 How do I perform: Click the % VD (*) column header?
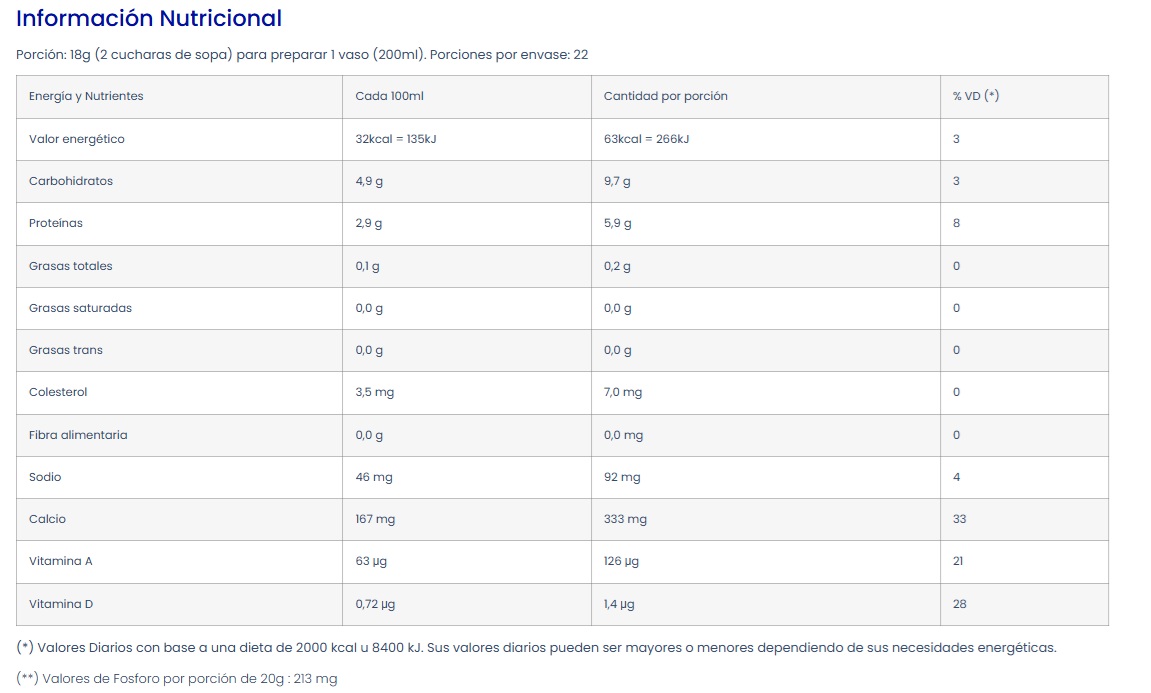(x=976, y=96)
